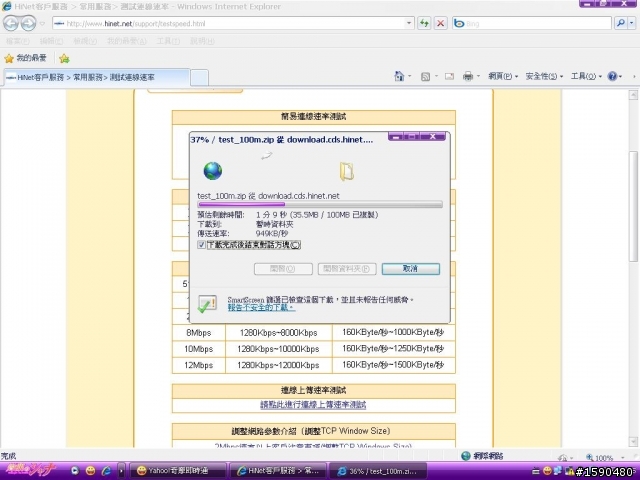Open the 我的最愛(A) menu
The image size is (640, 480).
point(127,41)
